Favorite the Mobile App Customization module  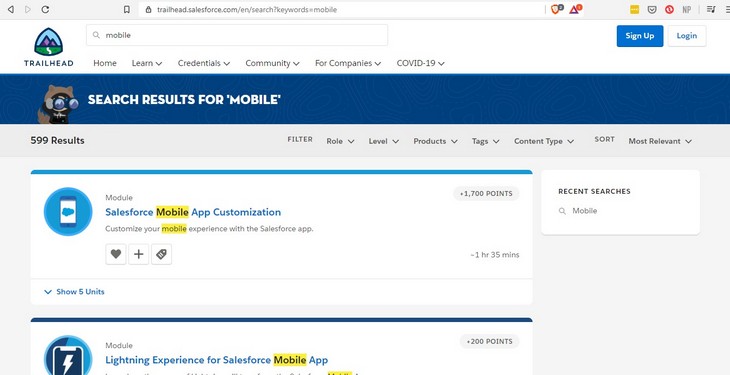(x=115, y=254)
